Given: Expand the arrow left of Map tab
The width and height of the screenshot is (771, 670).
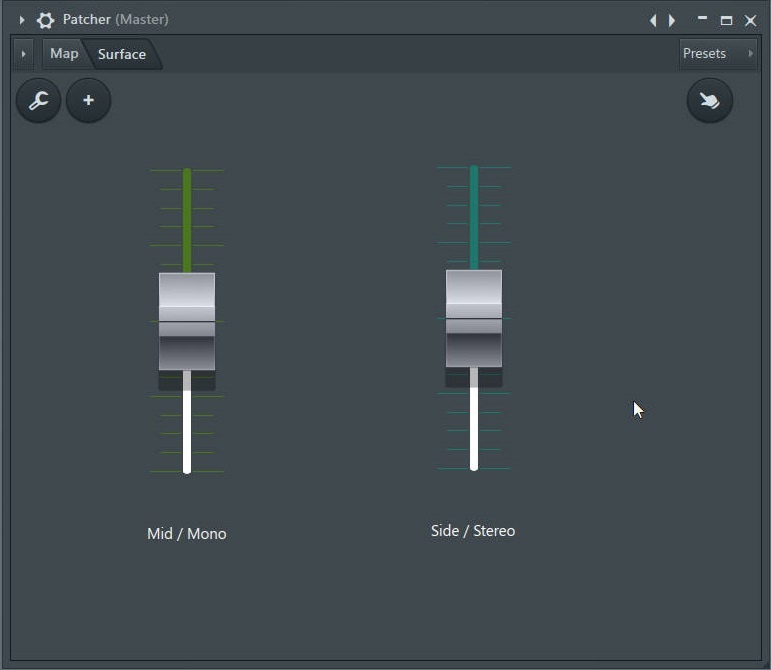Looking at the screenshot, I should point(23,54).
